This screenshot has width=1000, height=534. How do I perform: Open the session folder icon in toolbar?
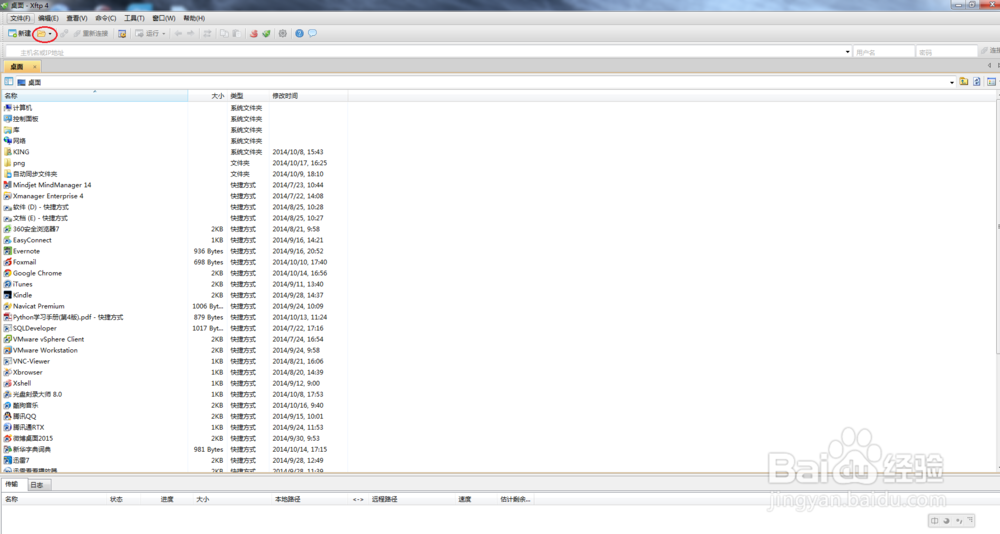tap(41, 33)
